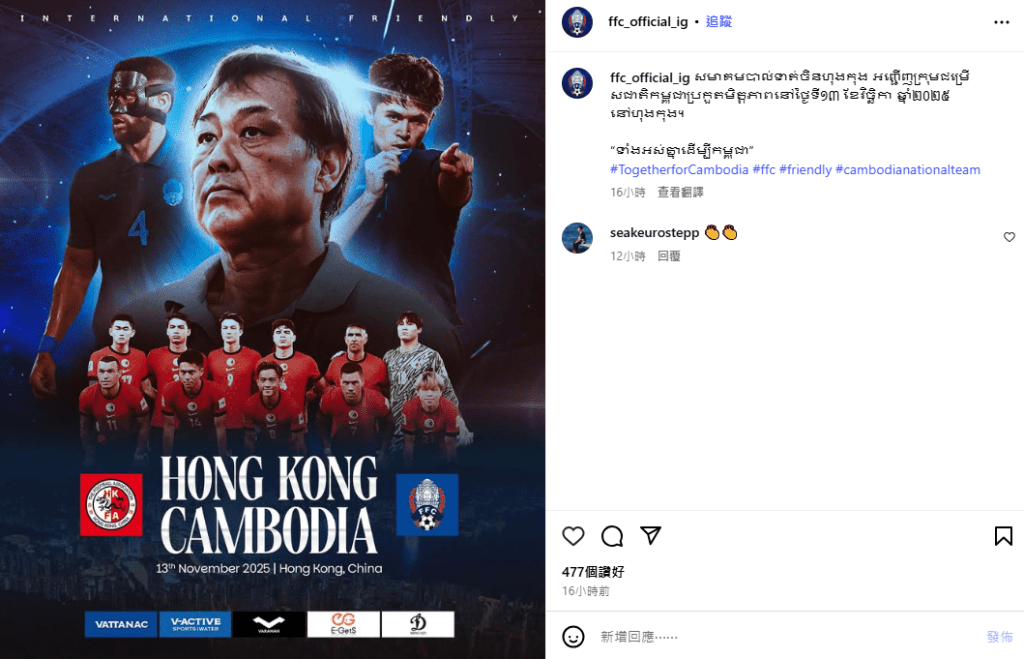The width and height of the screenshot is (1024, 659).
Task: Like the post with the heart icon
Action: point(573,536)
